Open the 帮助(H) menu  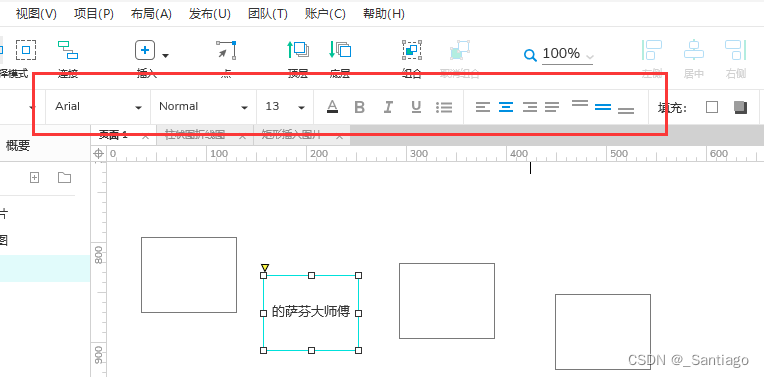point(384,14)
